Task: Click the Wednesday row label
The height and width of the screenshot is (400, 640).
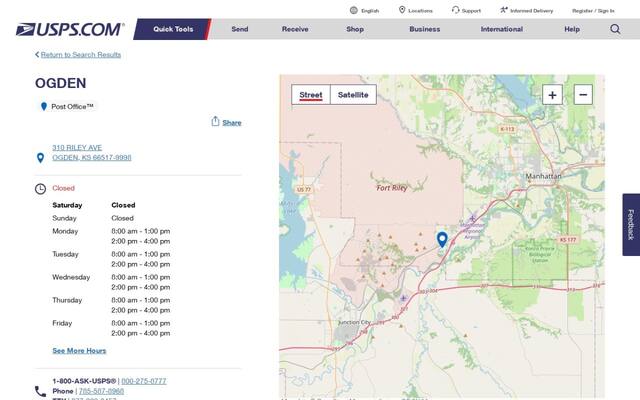Action: point(71,278)
